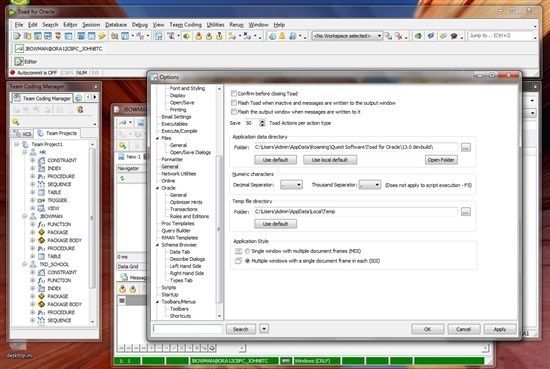Click the Options dialog title bar icon
Image resolution: width=550 pixels, height=369 pixels.
point(155,77)
